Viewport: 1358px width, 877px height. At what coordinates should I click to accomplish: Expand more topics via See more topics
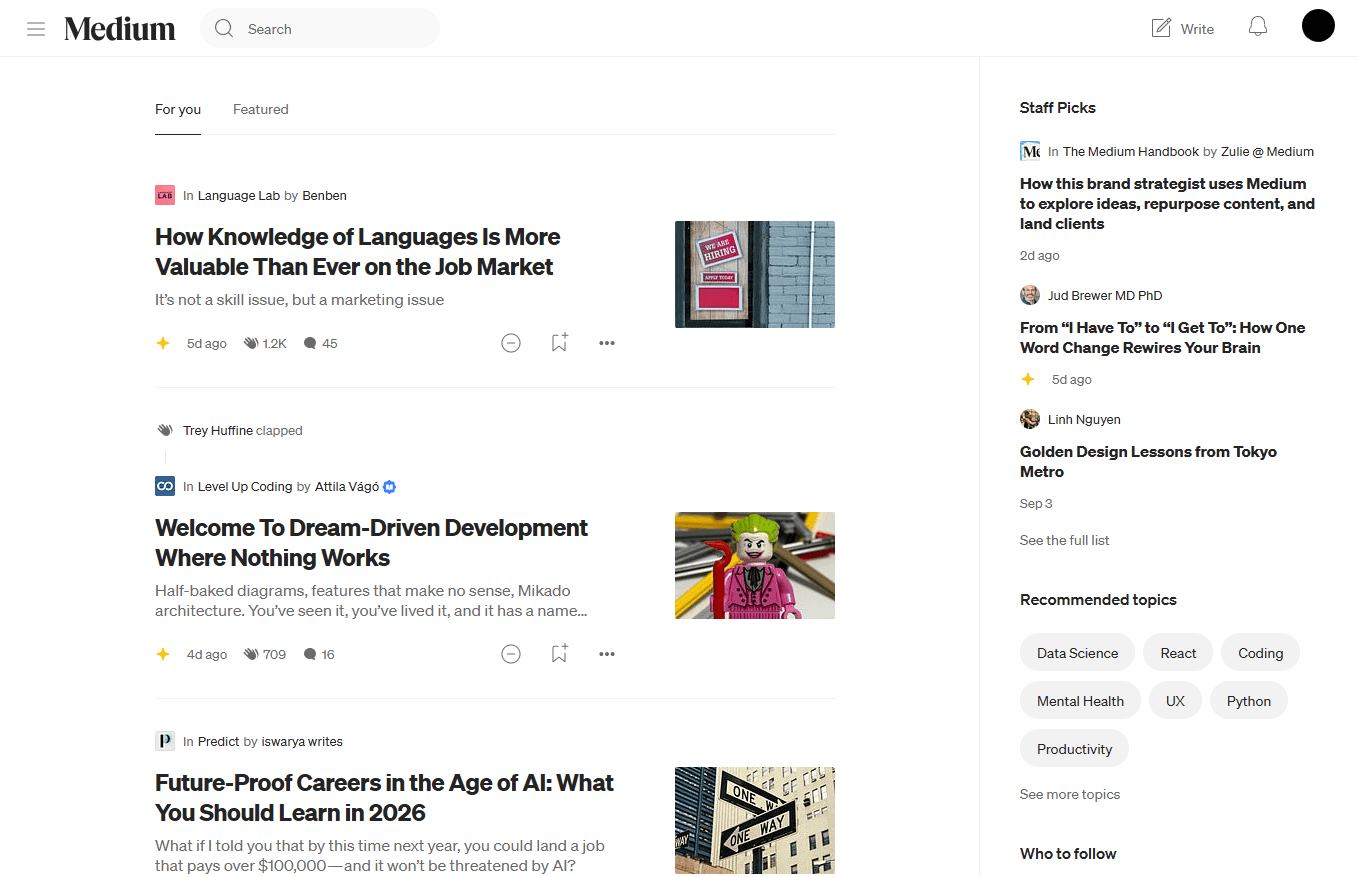[1069, 793]
